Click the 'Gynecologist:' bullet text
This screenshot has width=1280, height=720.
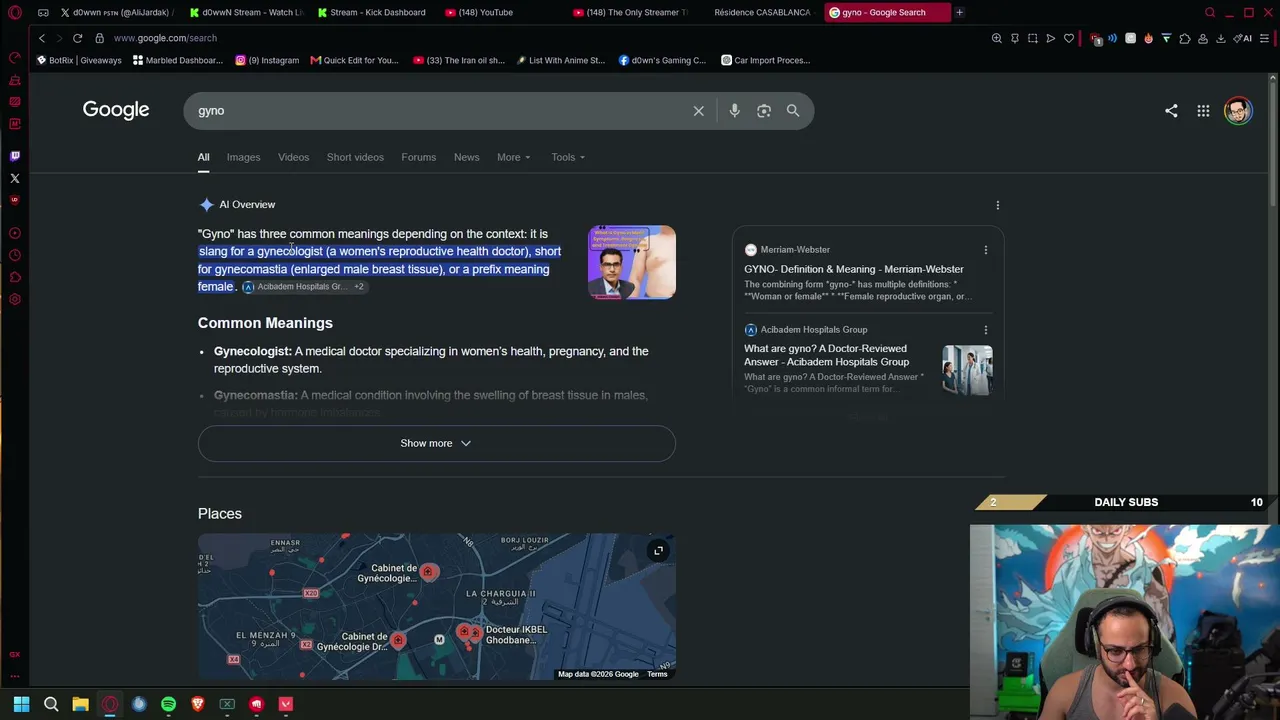coord(253,352)
